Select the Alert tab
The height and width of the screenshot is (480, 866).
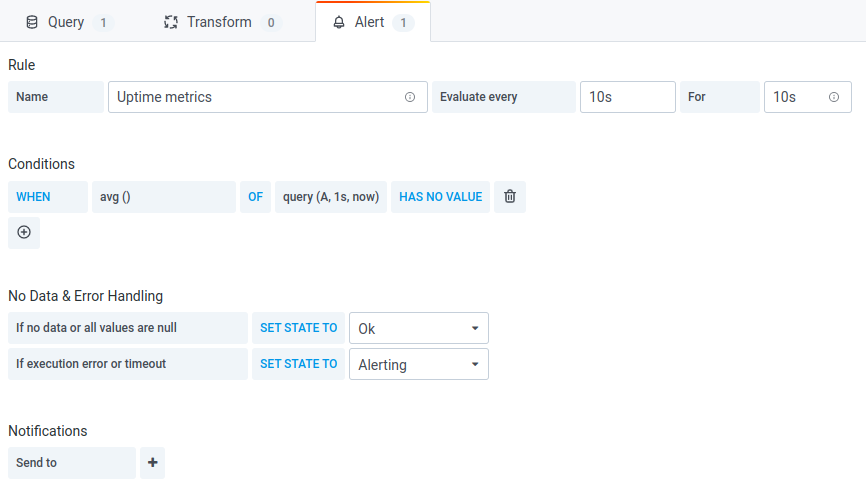coord(373,22)
